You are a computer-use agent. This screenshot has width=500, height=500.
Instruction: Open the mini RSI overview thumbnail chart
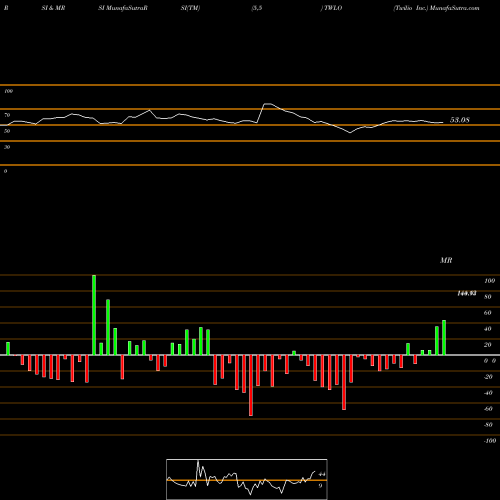(247, 479)
